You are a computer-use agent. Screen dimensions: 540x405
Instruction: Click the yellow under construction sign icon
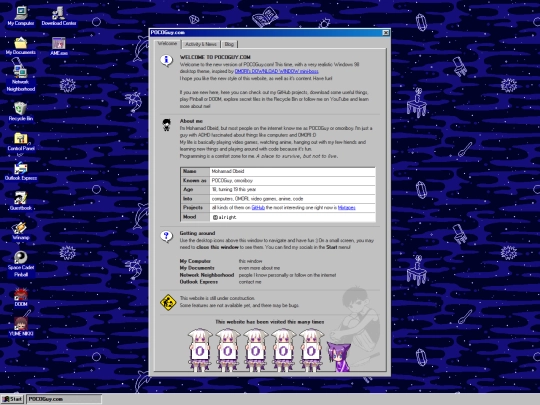tap(168, 302)
